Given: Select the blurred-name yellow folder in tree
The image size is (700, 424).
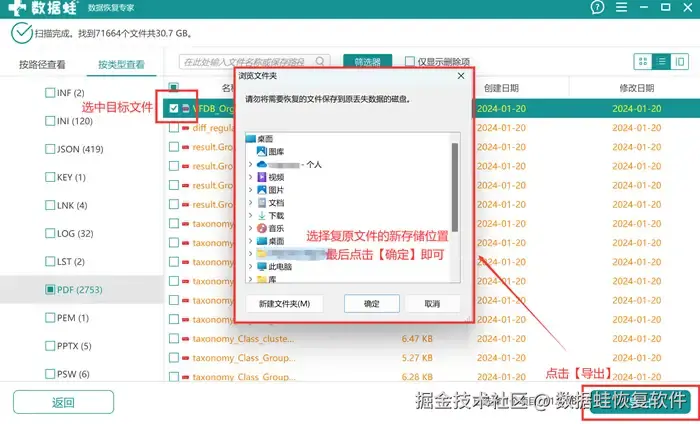Looking at the screenshot, I should [290, 254].
